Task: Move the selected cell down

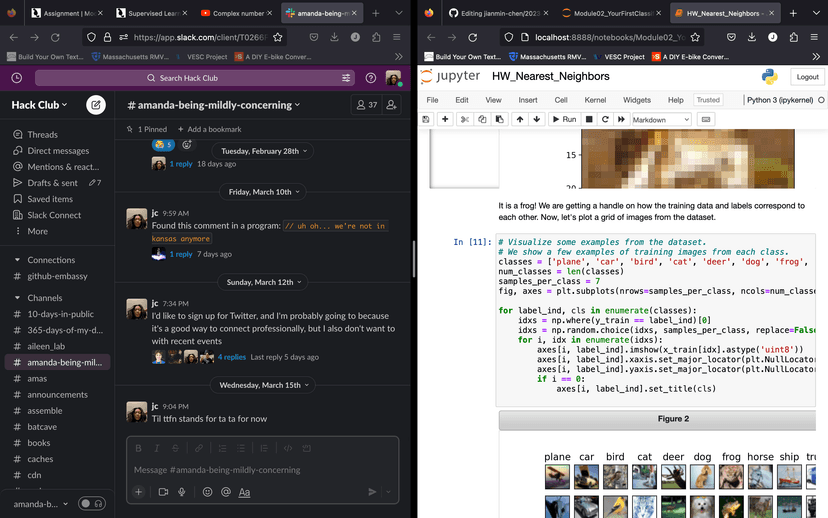Action: click(537, 119)
